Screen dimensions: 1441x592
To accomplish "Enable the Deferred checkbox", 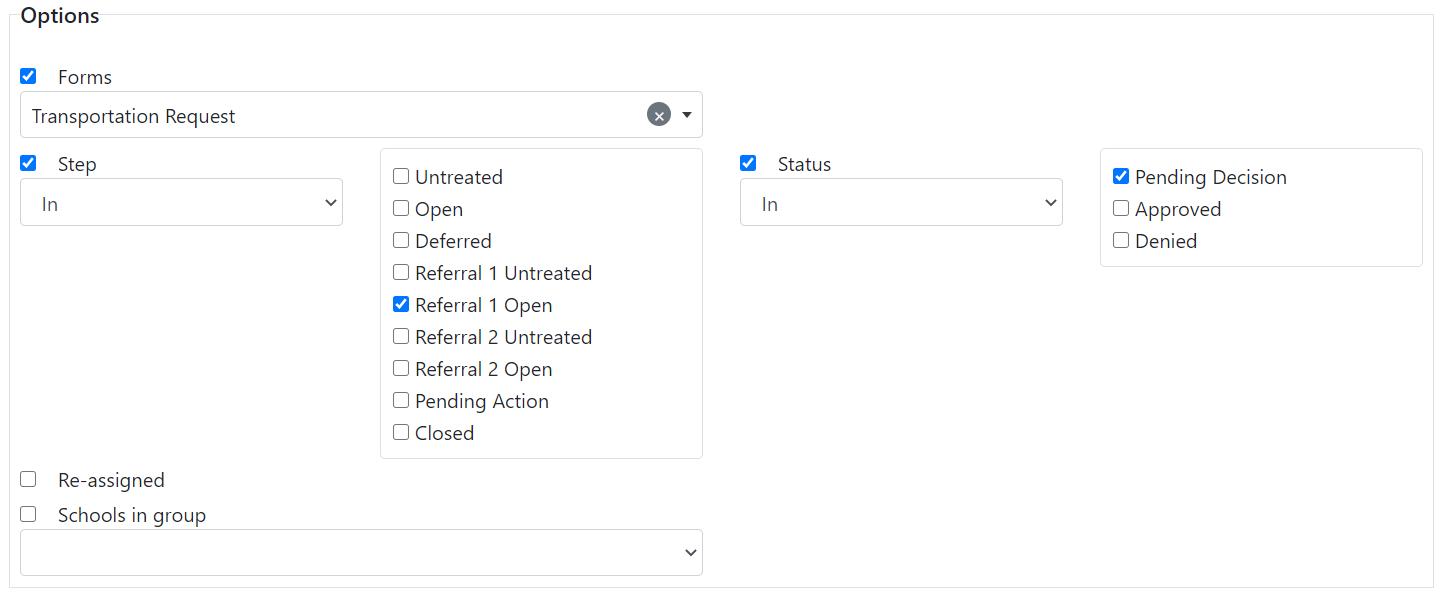I will coord(401,239).
